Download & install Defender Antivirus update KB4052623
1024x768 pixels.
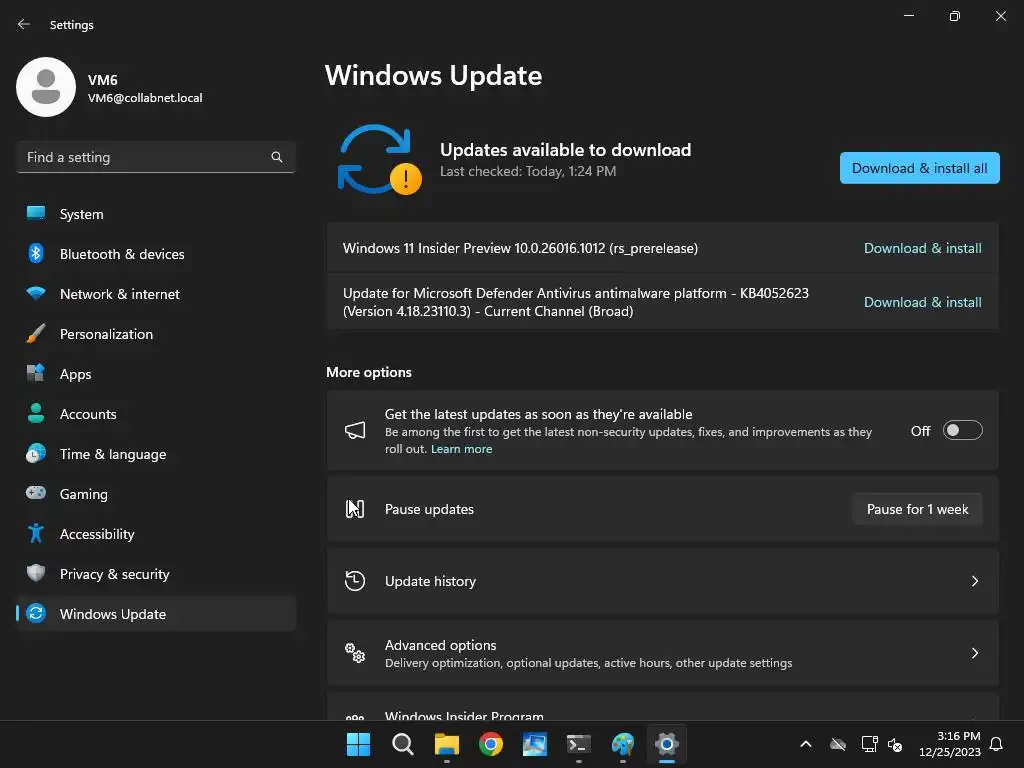pos(922,302)
